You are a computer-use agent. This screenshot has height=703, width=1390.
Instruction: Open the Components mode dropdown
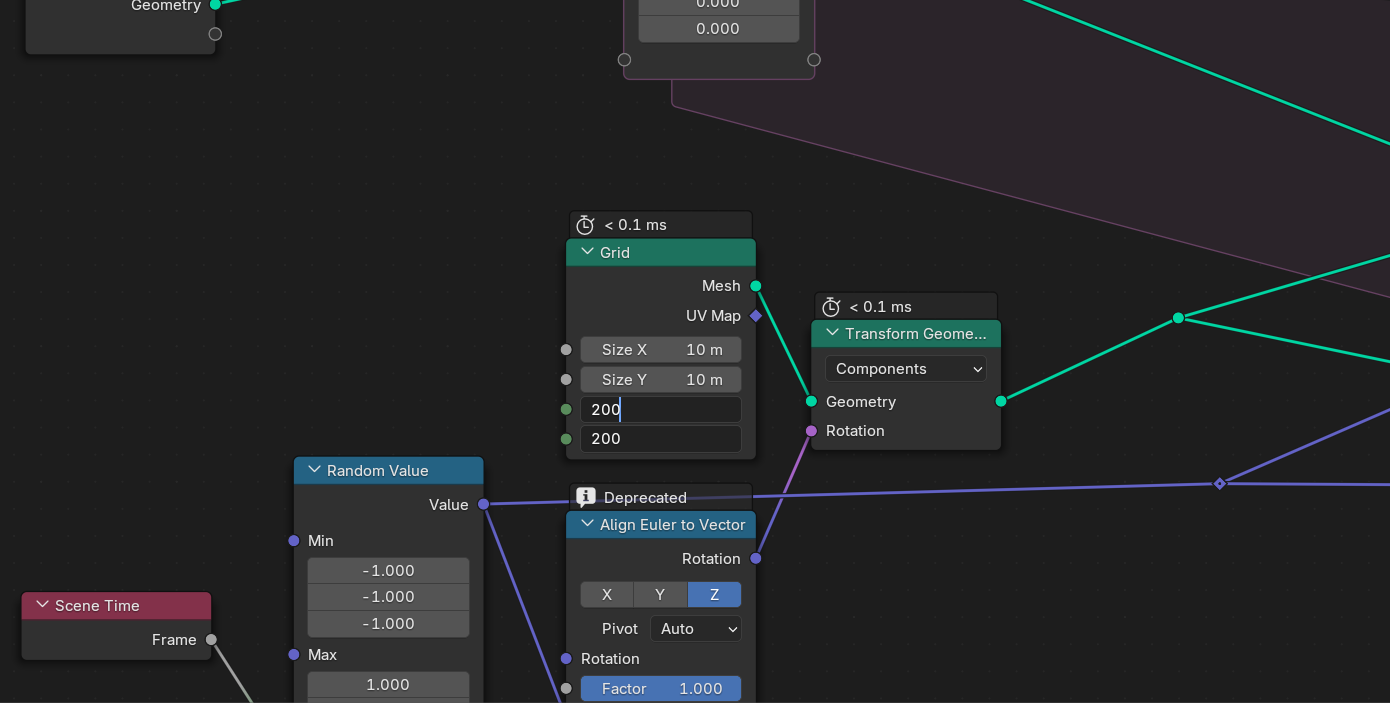[x=906, y=369]
